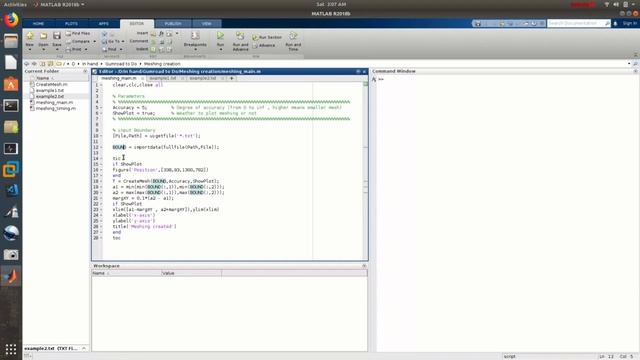The height and width of the screenshot is (360, 640).
Task: Click 'Meshing creation' in address path
Action: point(162,64)
